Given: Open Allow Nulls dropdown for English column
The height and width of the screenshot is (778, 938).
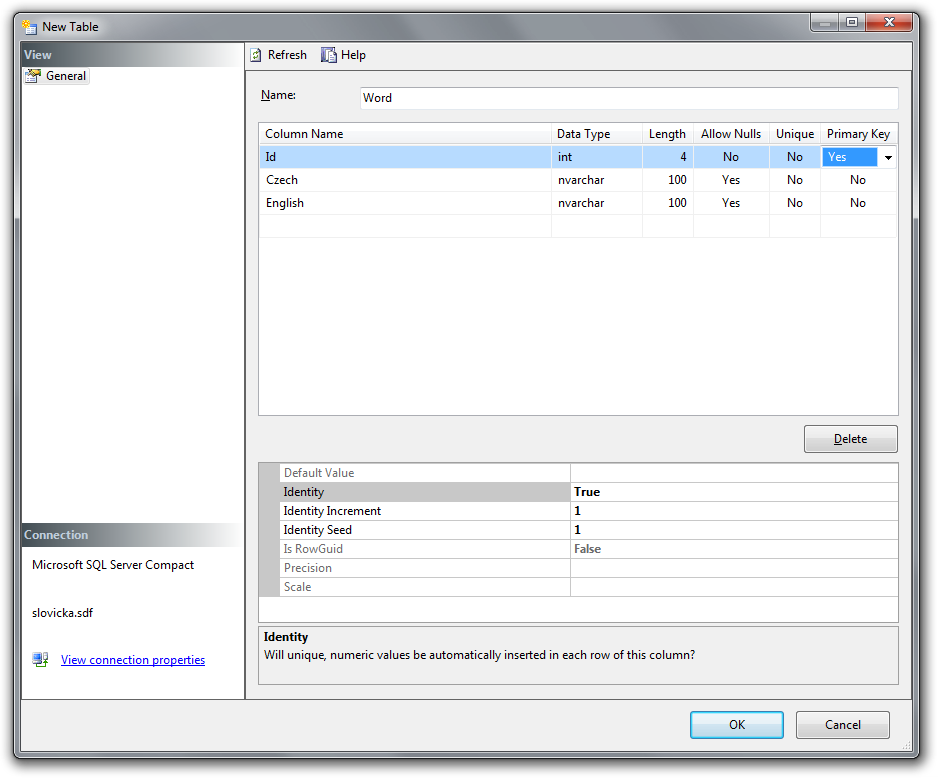Looking at the screenshot, I should 731,203.
